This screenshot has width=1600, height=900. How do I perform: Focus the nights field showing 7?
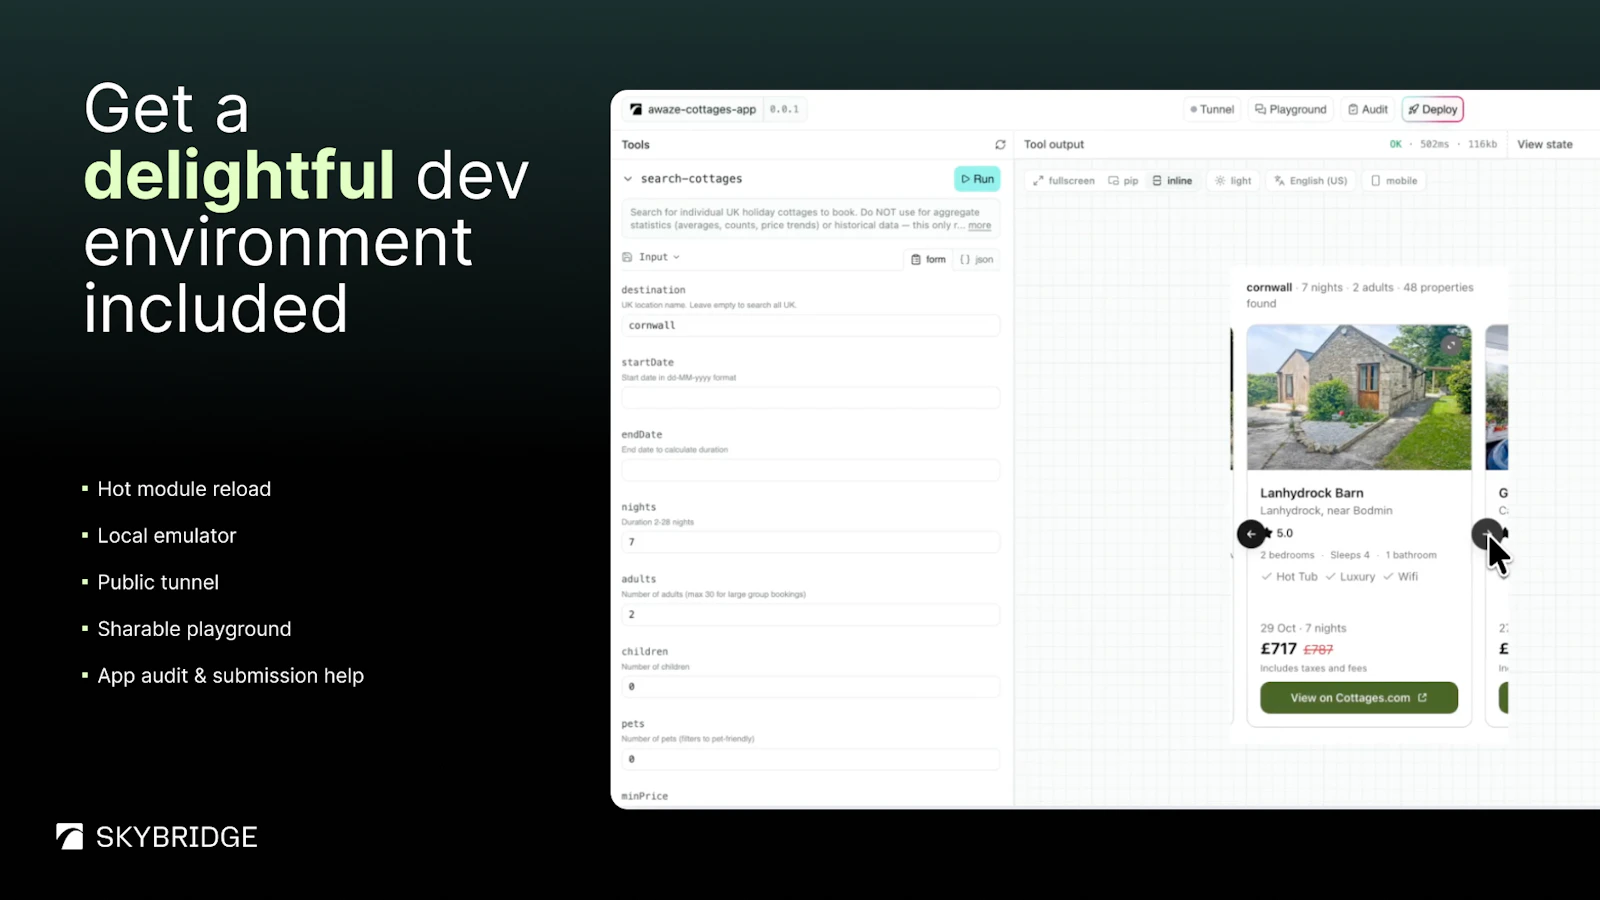point(811,542)
